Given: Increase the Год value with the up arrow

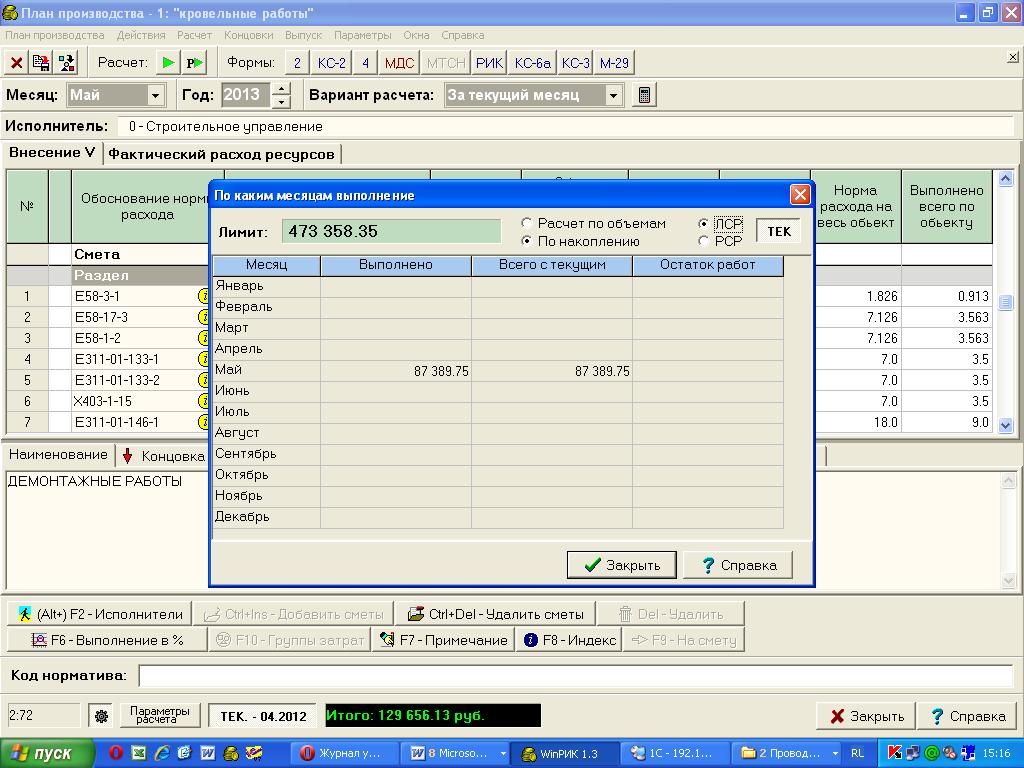Looking at the screenshot, I should [x=281, y=89].
